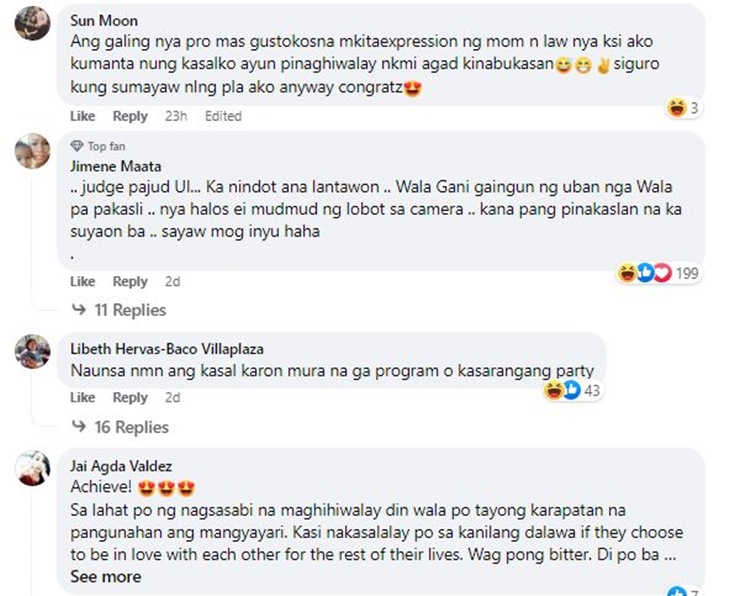This screenshot has height=596, width=750.
Task: Open Libeth Hervas-Baco Villaplaza's avatar
Action: (33, 351)
